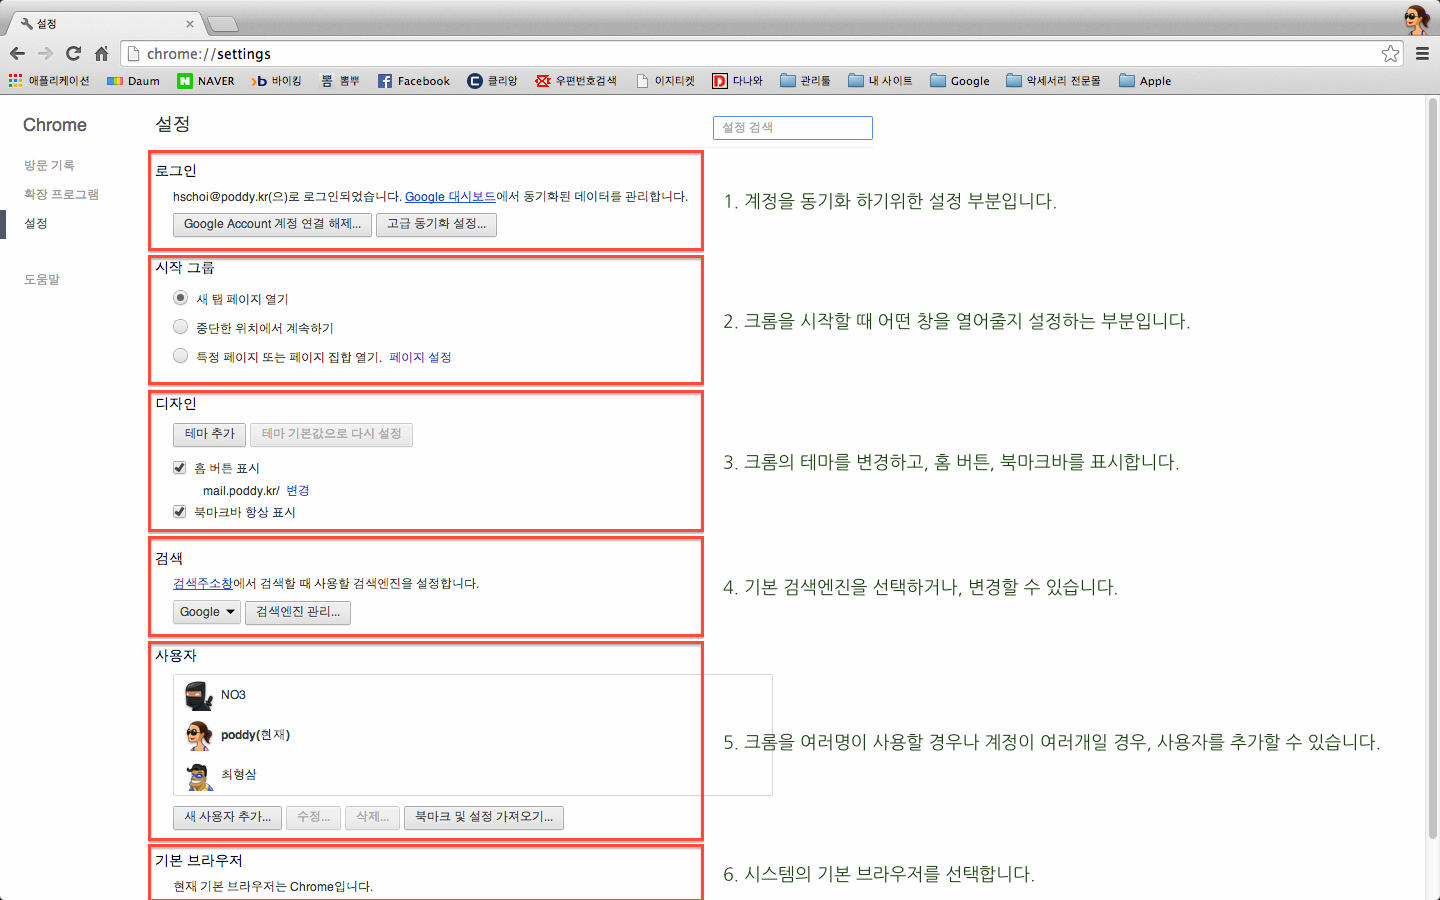
Task: Click the 변경 link next to mail.poddy.kr
Action: [298, 491]
